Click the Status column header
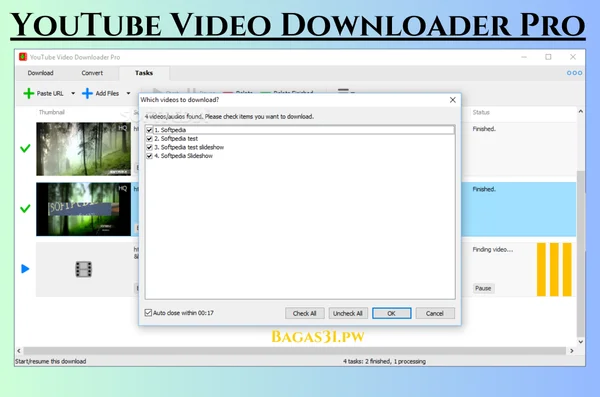This screenshot has height=397, width=600. (481, 112)
